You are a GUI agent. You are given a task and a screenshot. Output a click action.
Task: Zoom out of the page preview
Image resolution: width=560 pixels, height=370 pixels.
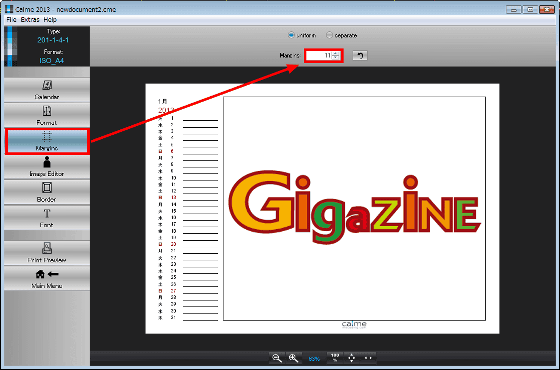pyautogui.click(x=277, y=358)
